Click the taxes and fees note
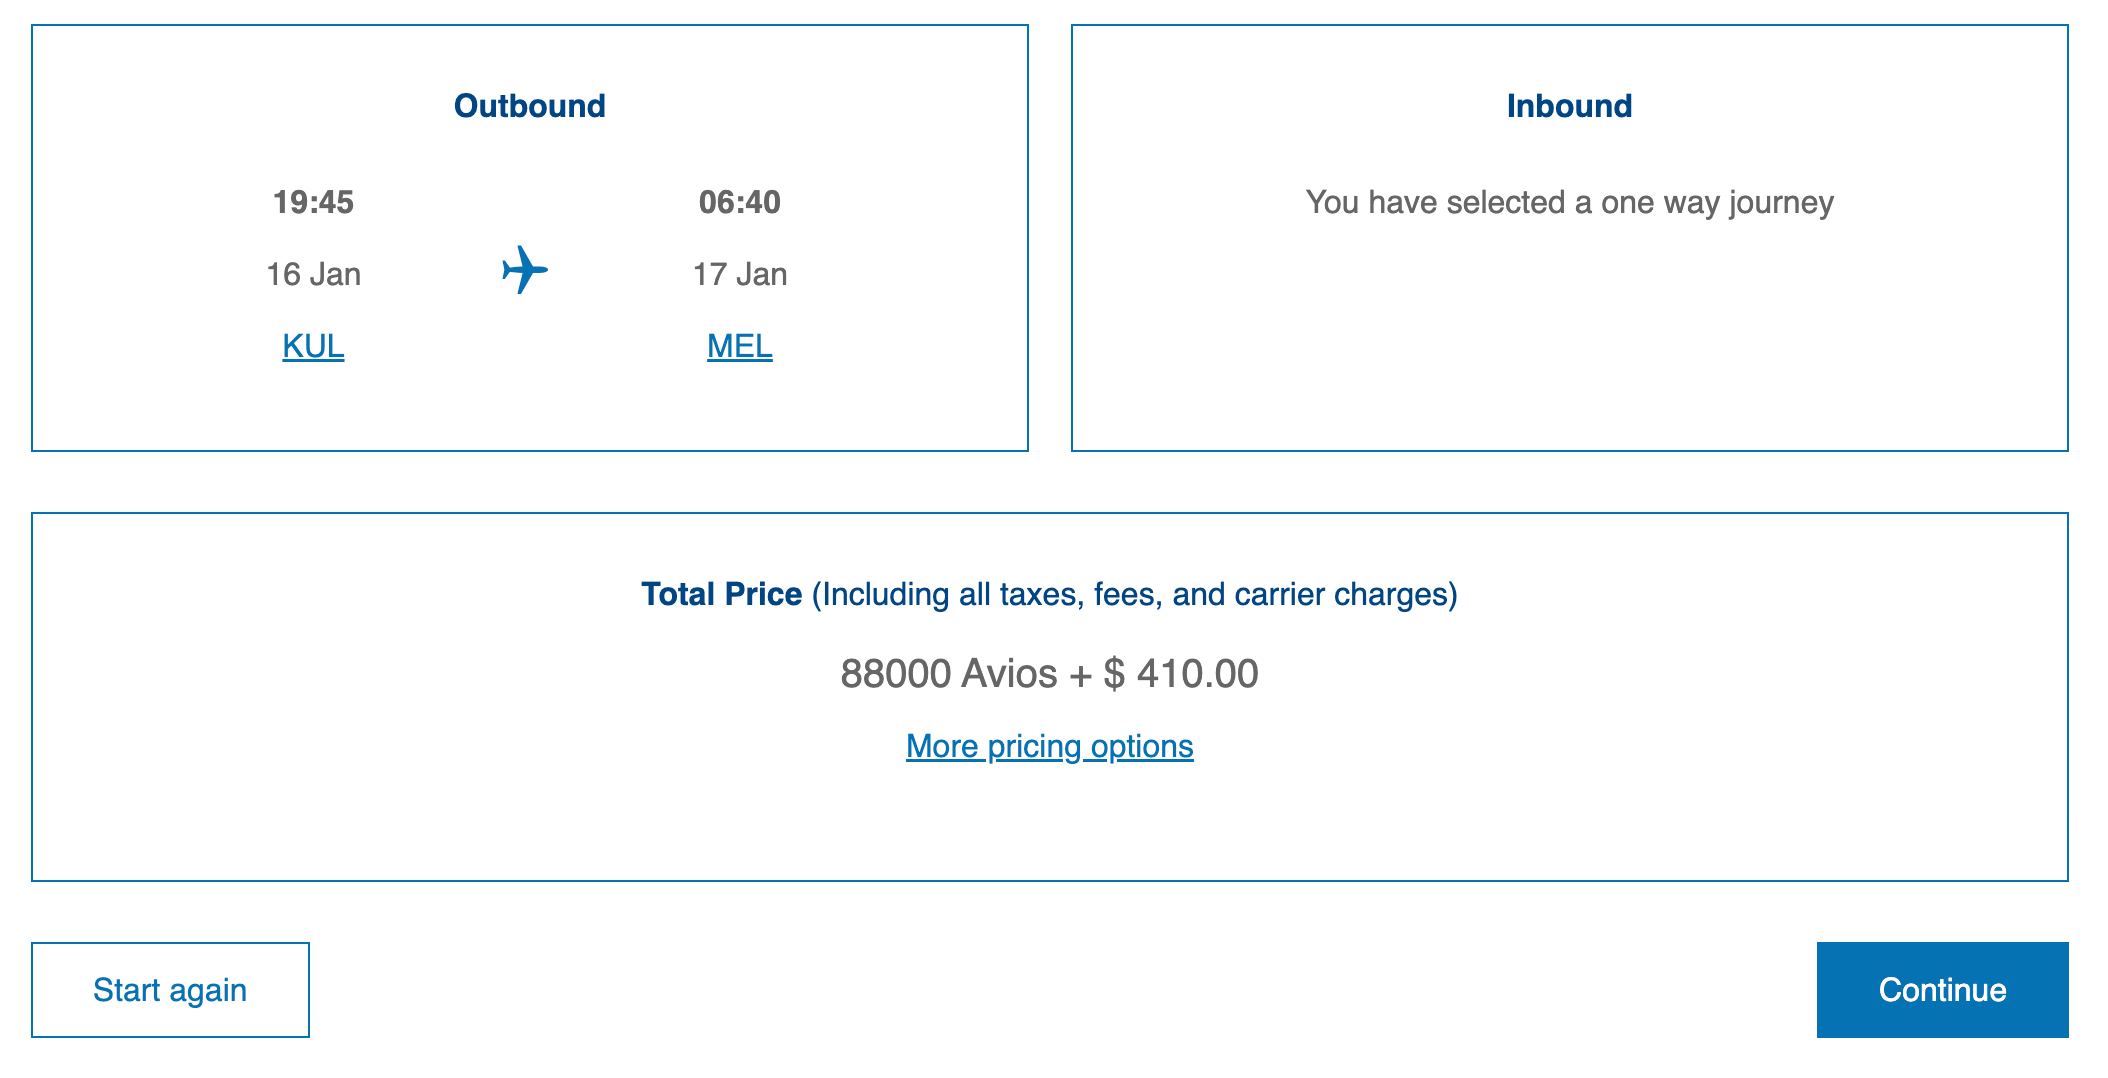Image resolution: width=2108 pixels, height=1078 pixels. tap(1135, 593)
